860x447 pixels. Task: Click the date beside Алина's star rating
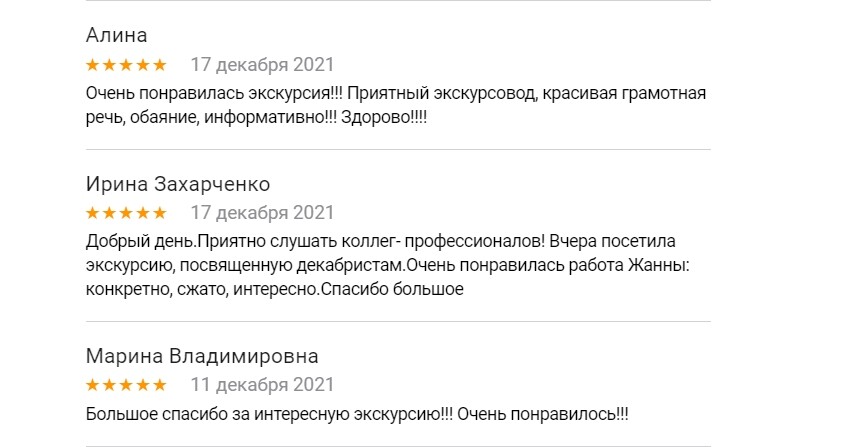coord(262,65)
